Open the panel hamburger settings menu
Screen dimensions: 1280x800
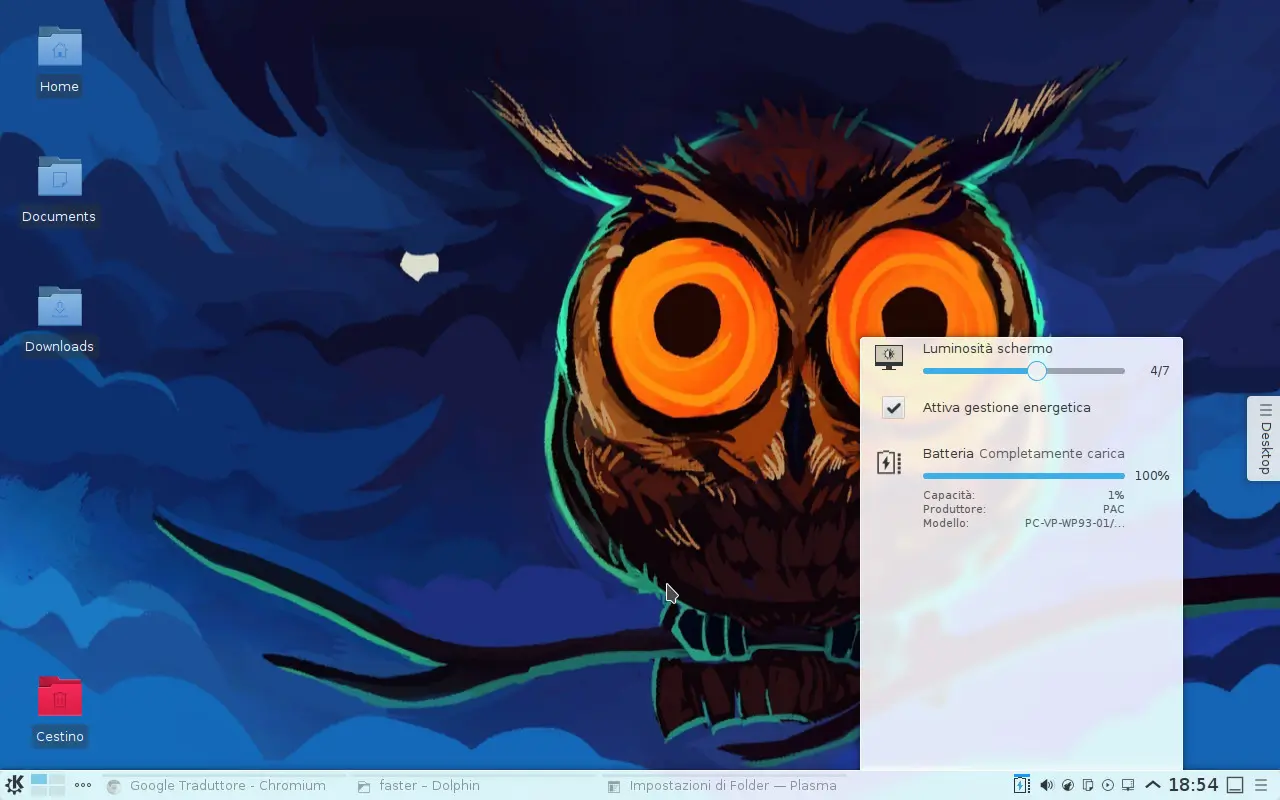coord(1261,785)
